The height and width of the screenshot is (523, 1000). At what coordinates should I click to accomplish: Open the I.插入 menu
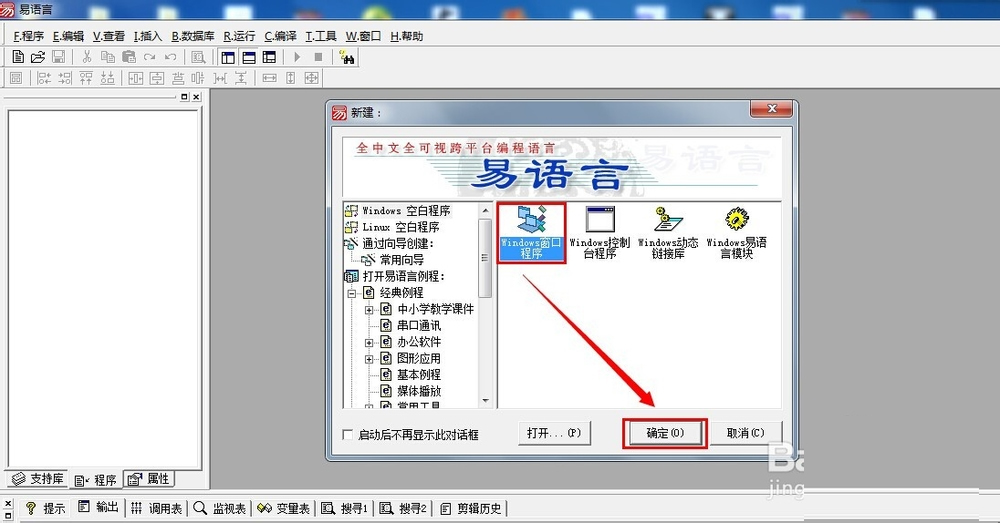click(148, 36)
